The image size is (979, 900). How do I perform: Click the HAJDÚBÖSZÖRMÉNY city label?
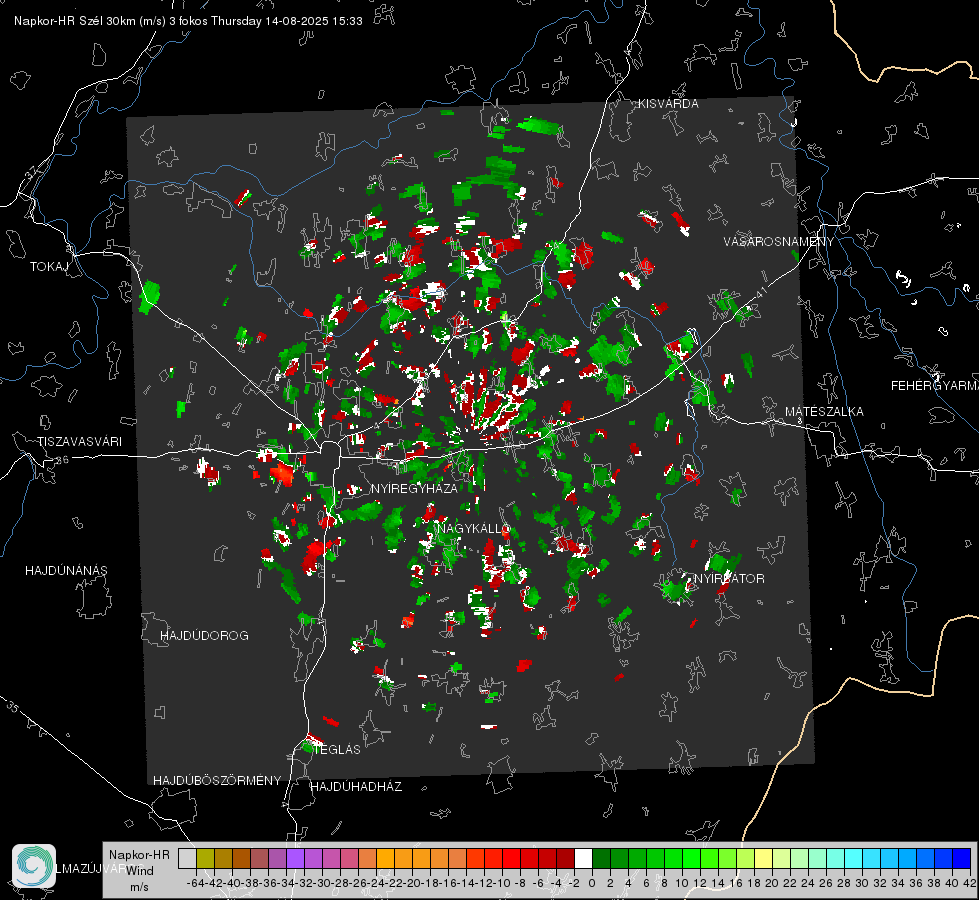coord(217,781)
